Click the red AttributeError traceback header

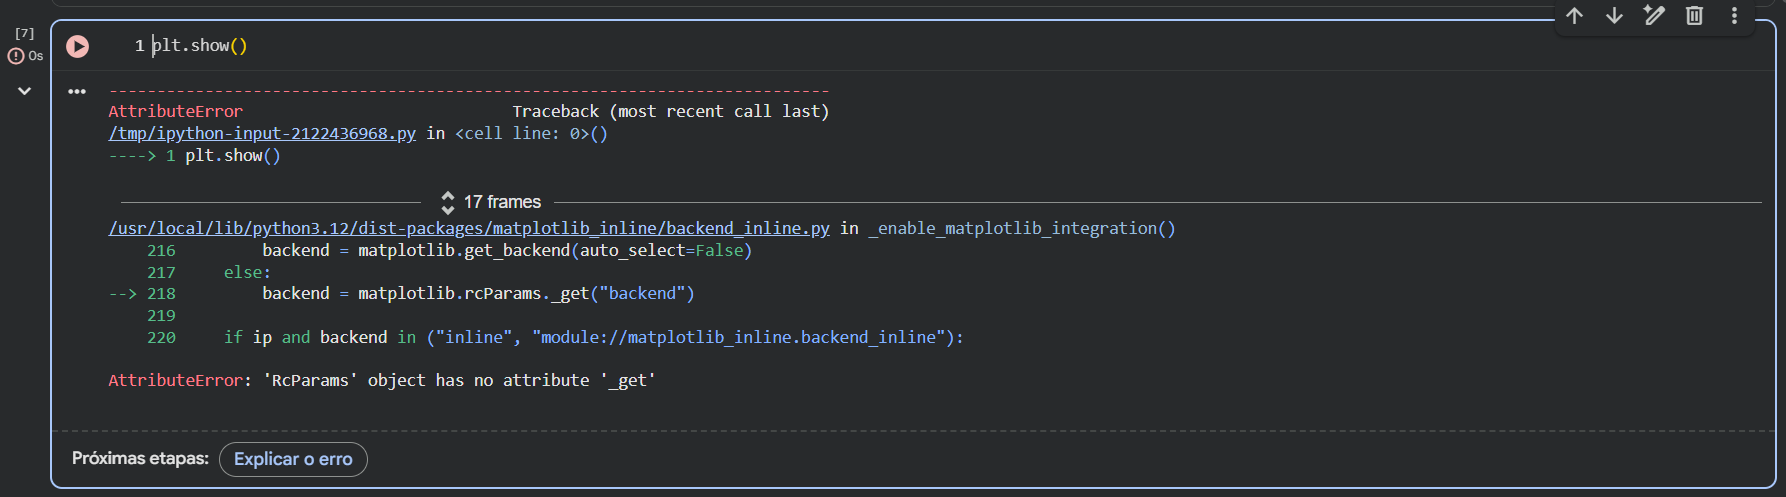[x=175, y=112]
